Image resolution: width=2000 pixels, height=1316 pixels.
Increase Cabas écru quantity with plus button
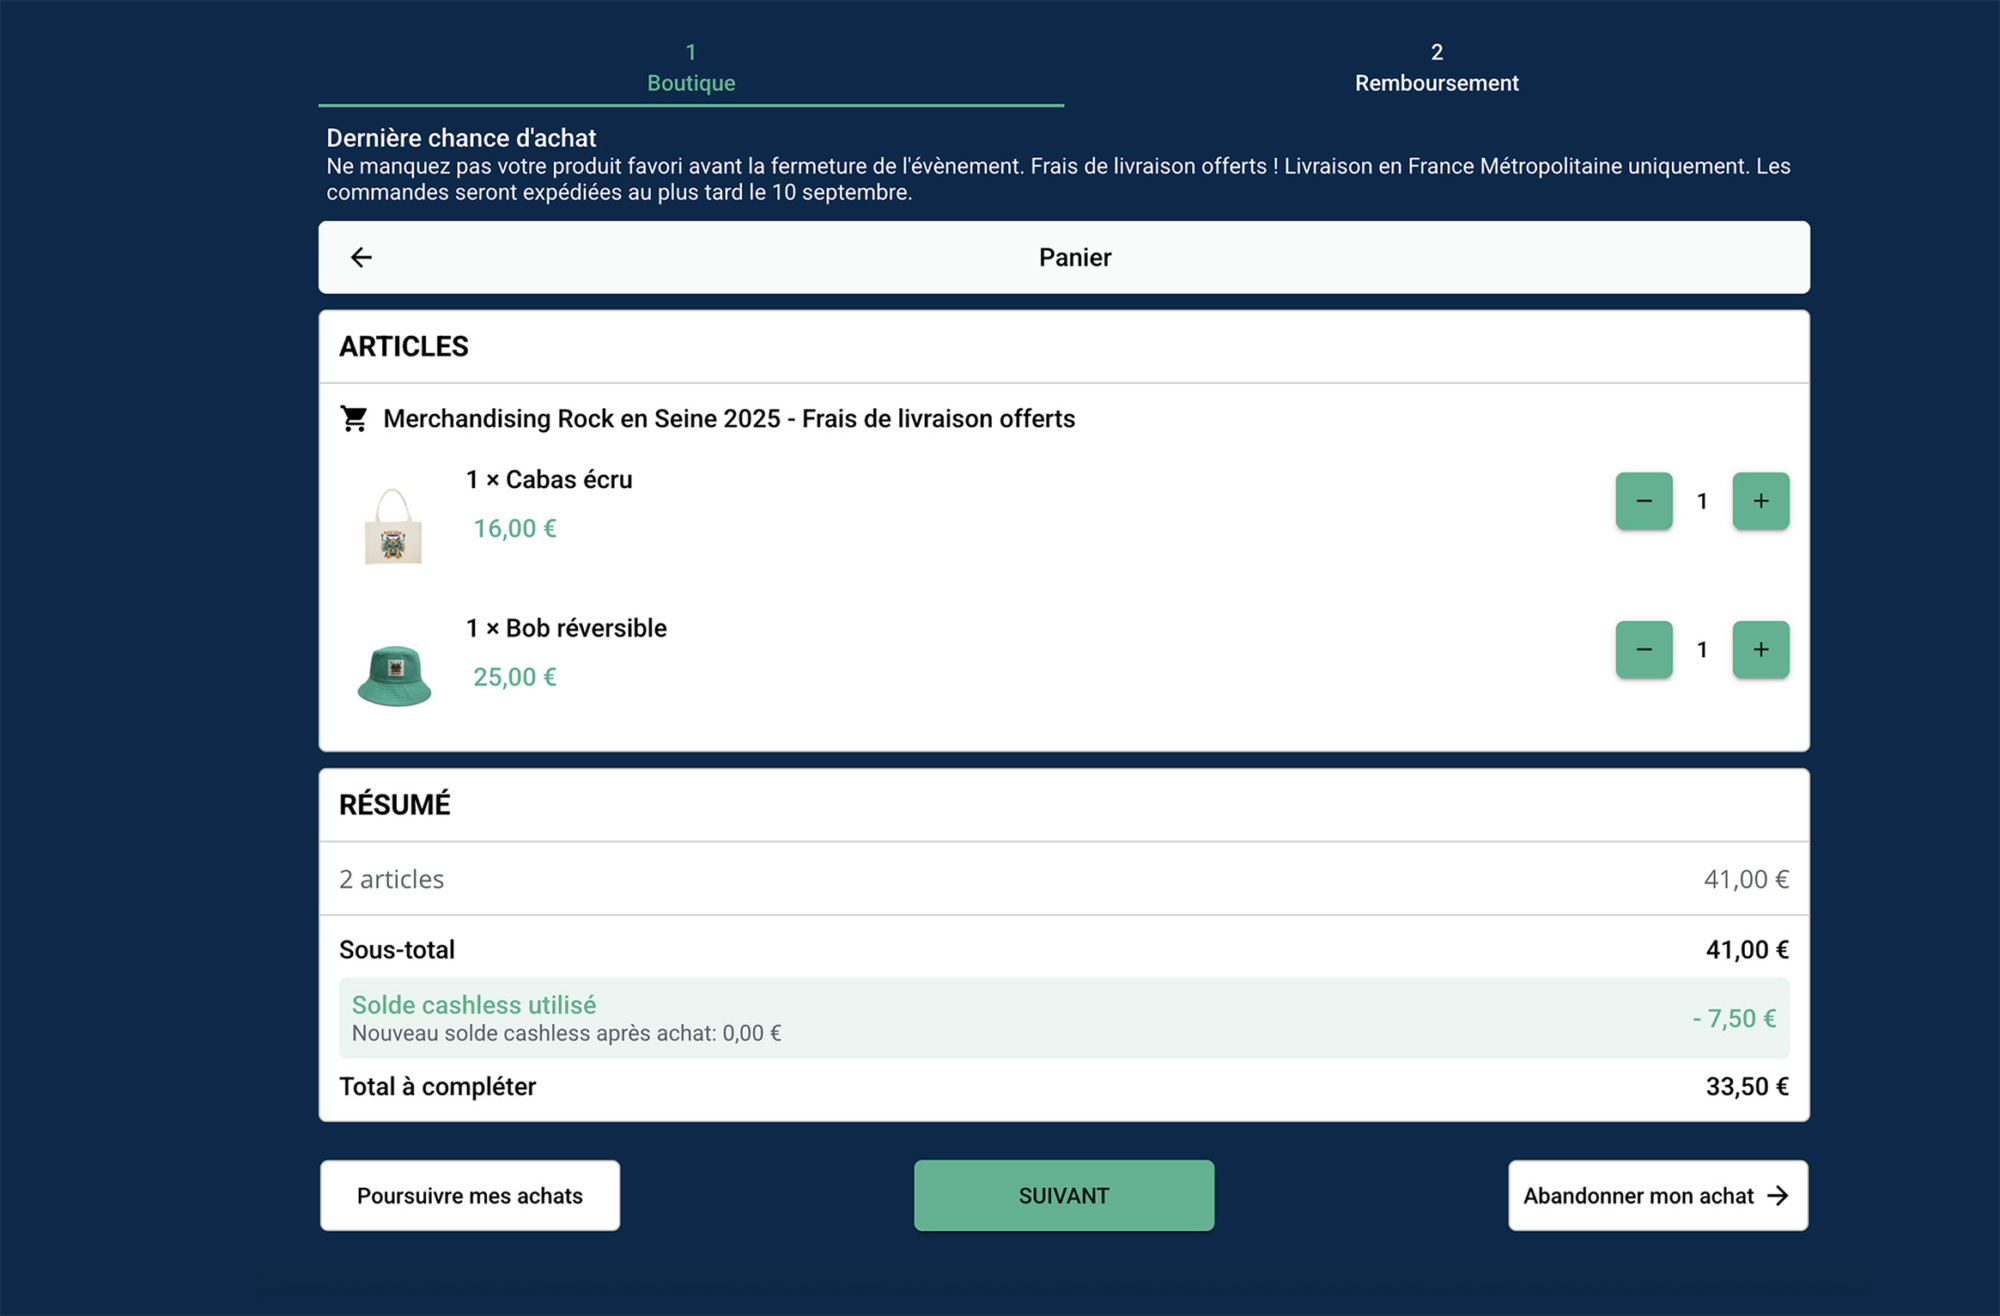click(1760, 501)
